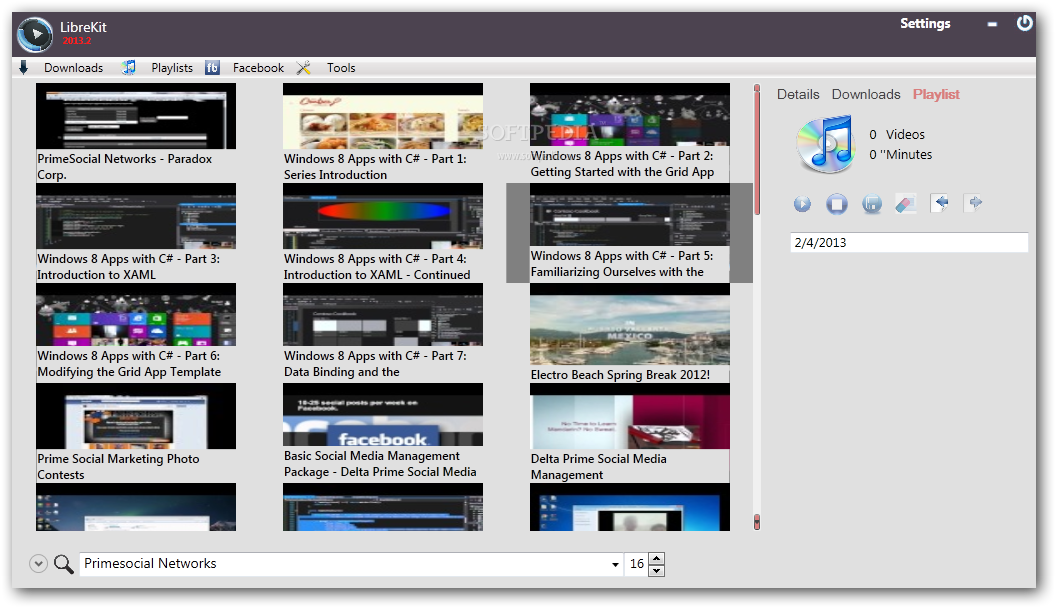Select highlighted Windows 8 Apps Part 5 thumbnail
This screenshot has width=1056, height=608.
630,215
